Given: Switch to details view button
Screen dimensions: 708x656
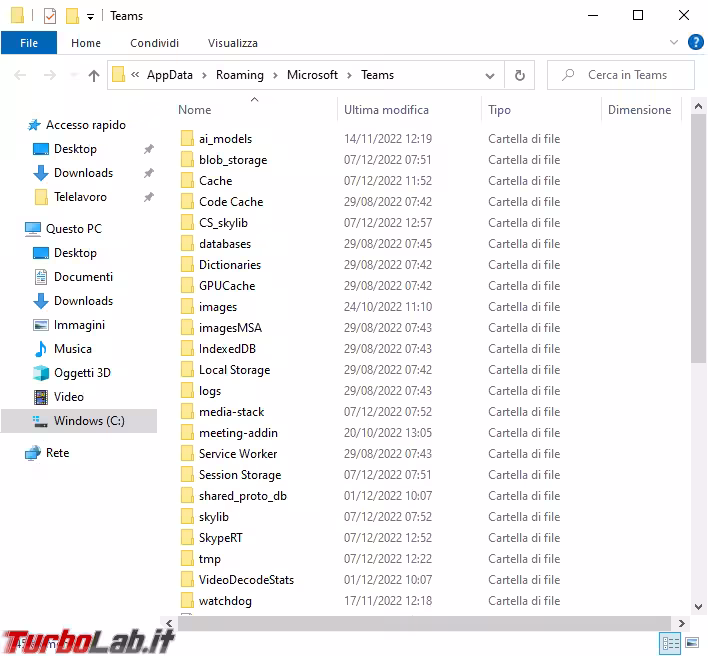Looking at the screenshot, I should pos(670,643).
